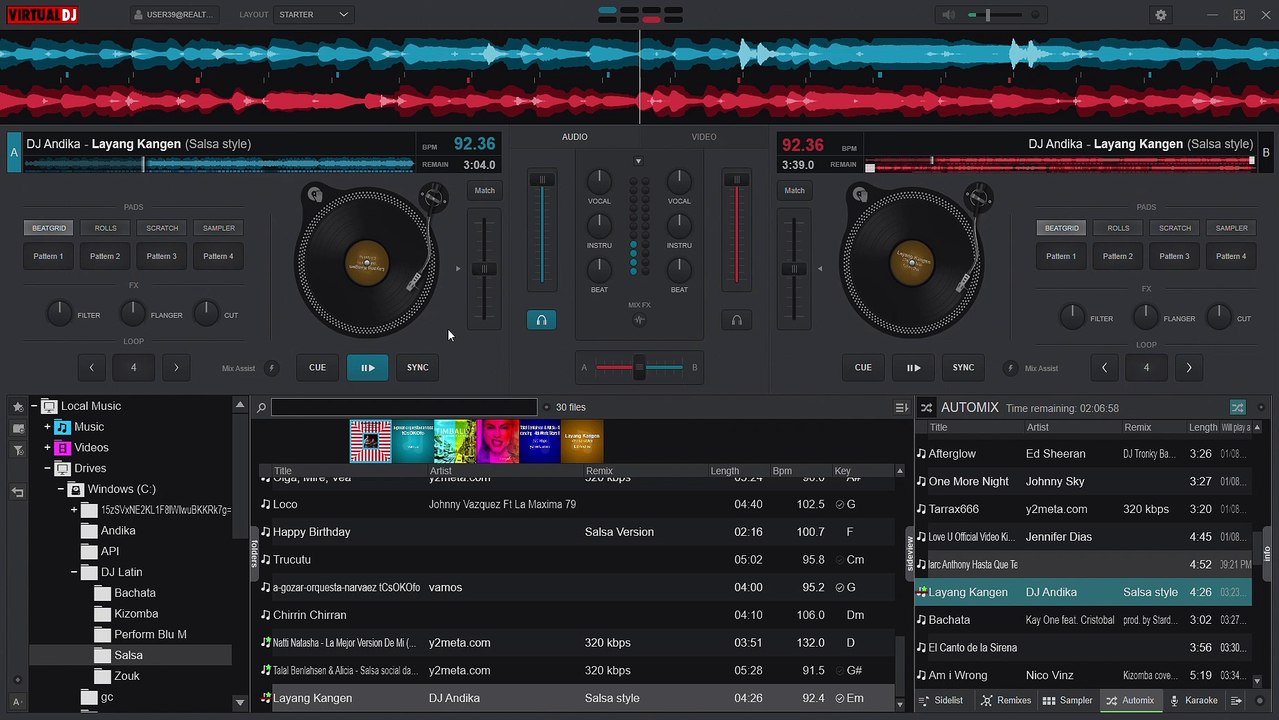This screenshot has width=1279, height=720.
Task: Open the Remixes tab
Action: [x=1005, y=701]
